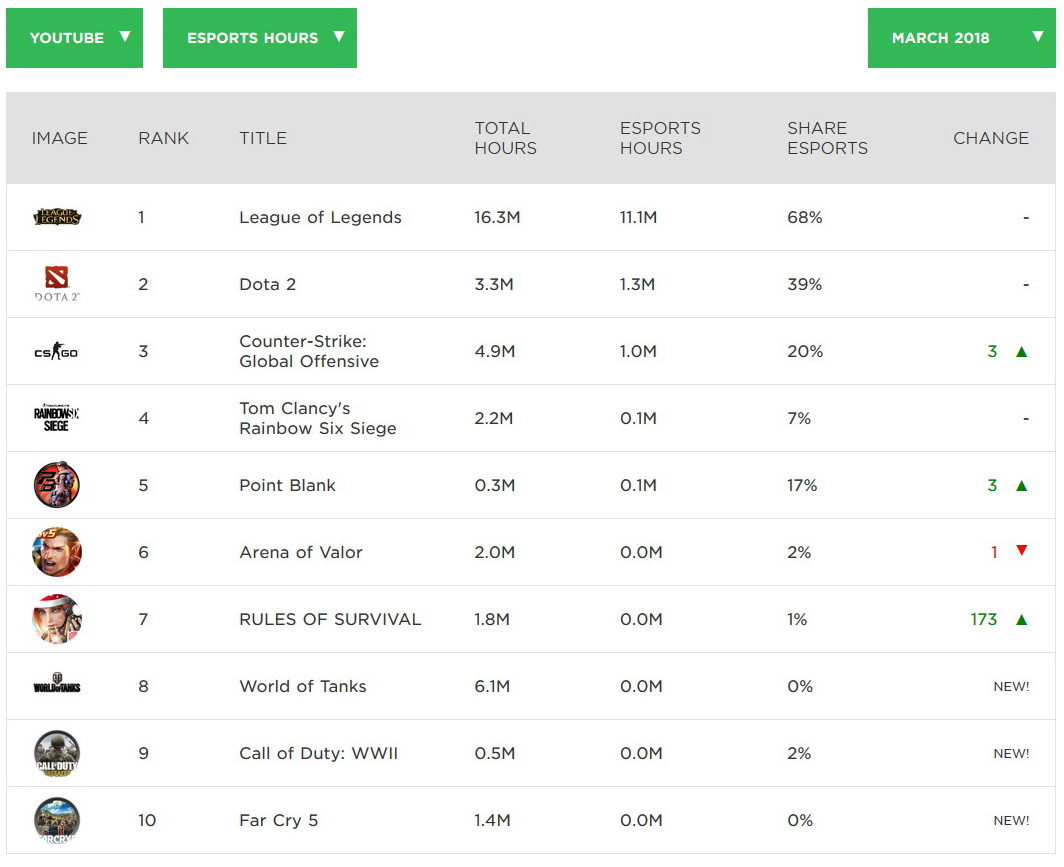Open the March 2018 date dropdown
The height and width of the screenshot is (867, 1064).
click(961, 38)
